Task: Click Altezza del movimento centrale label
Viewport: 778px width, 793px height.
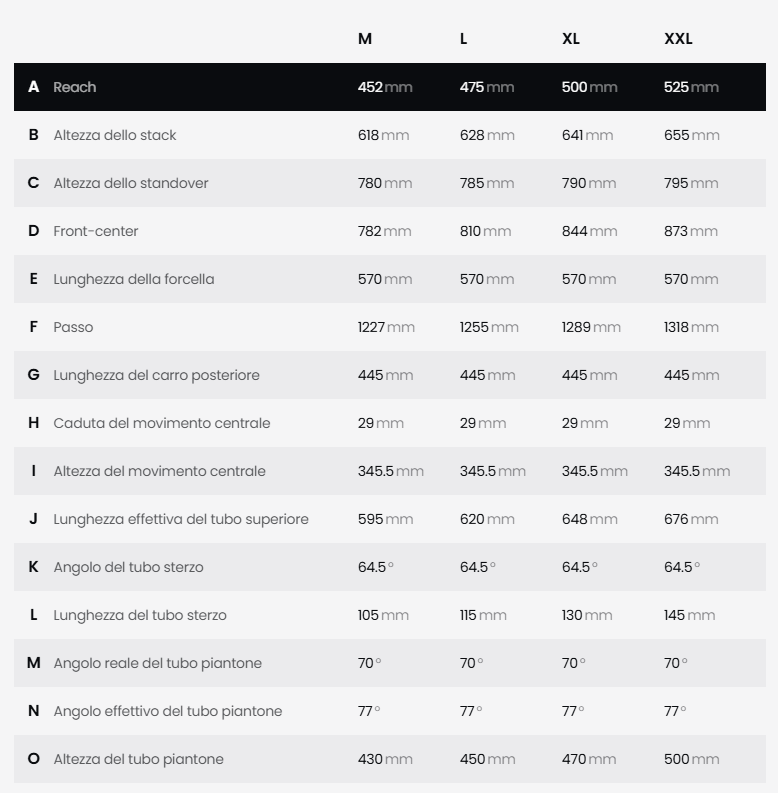Action: (x=159, y=471)
